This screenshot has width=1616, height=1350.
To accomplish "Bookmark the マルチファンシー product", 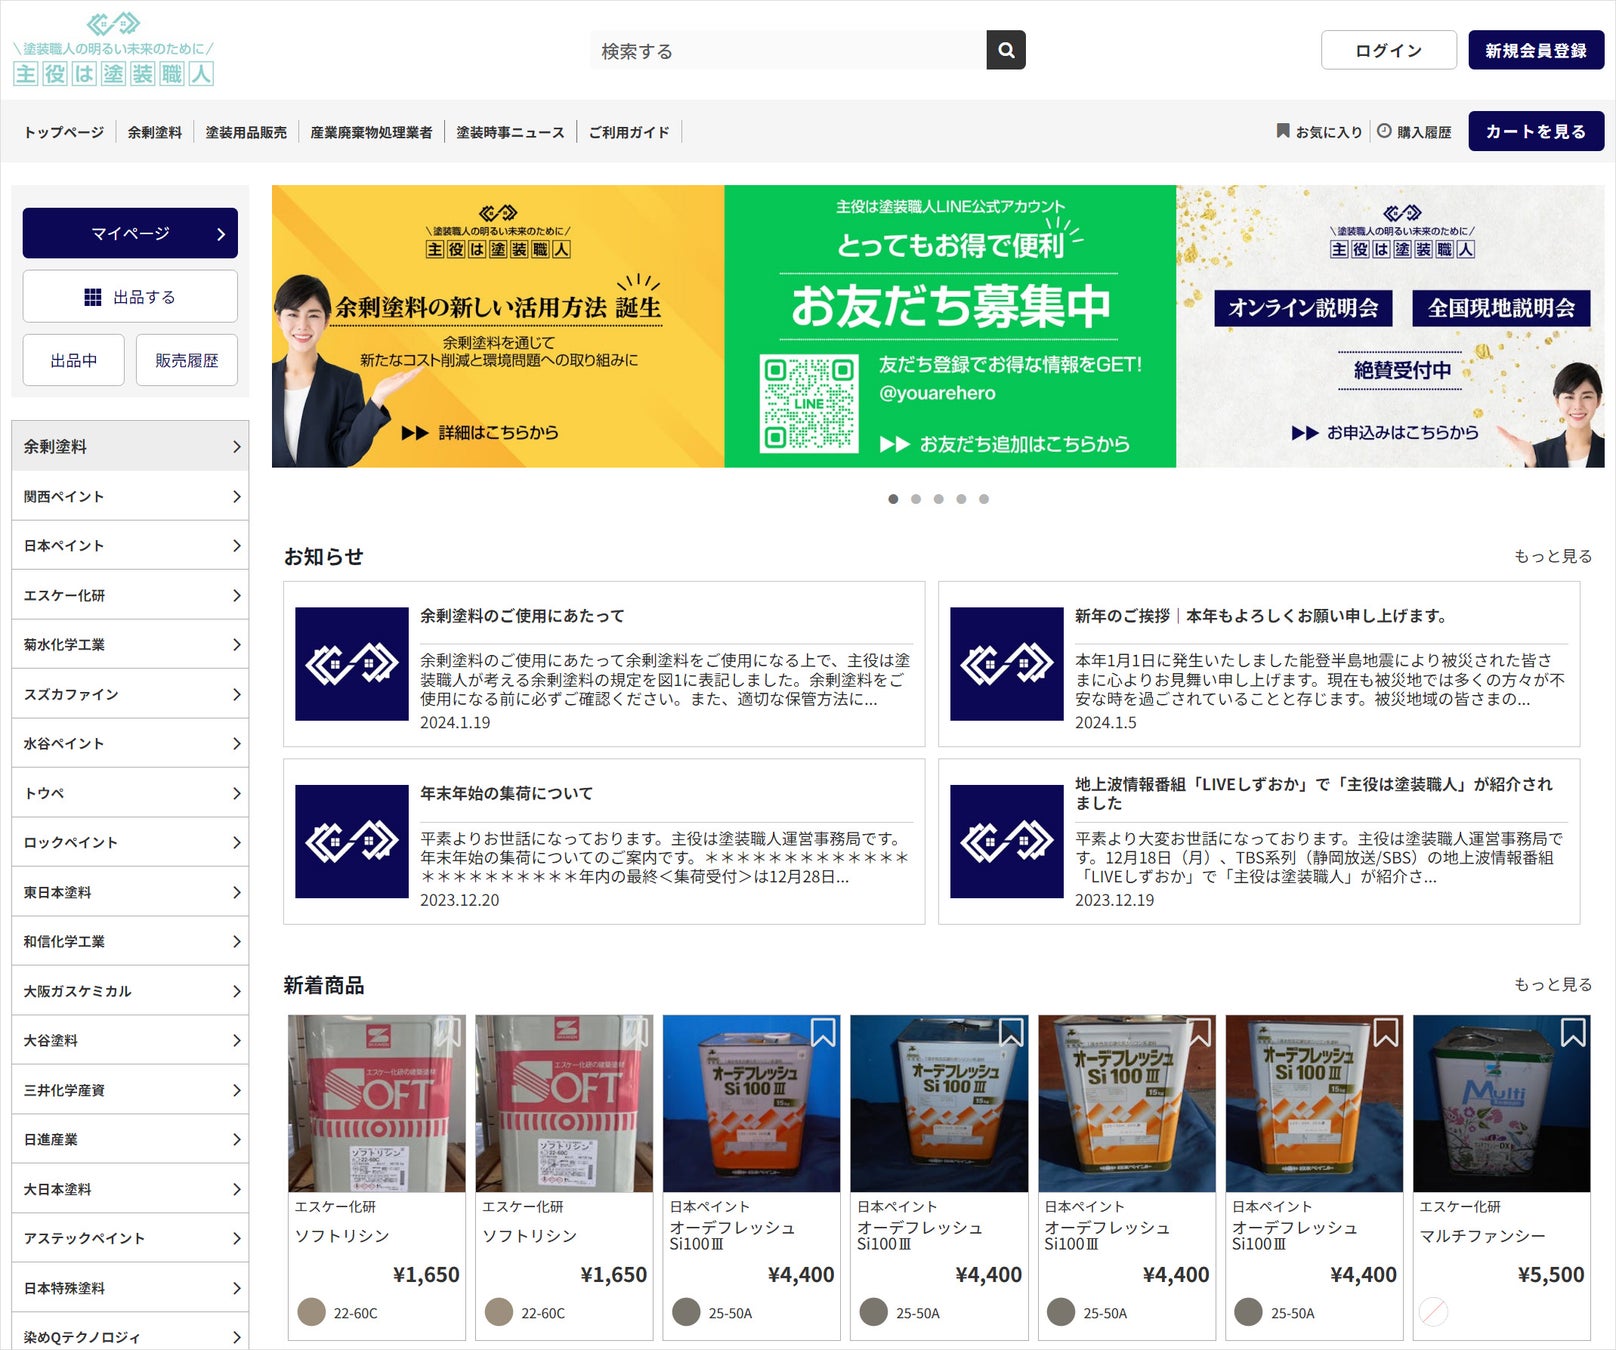I will [x=1573, y=1032].
